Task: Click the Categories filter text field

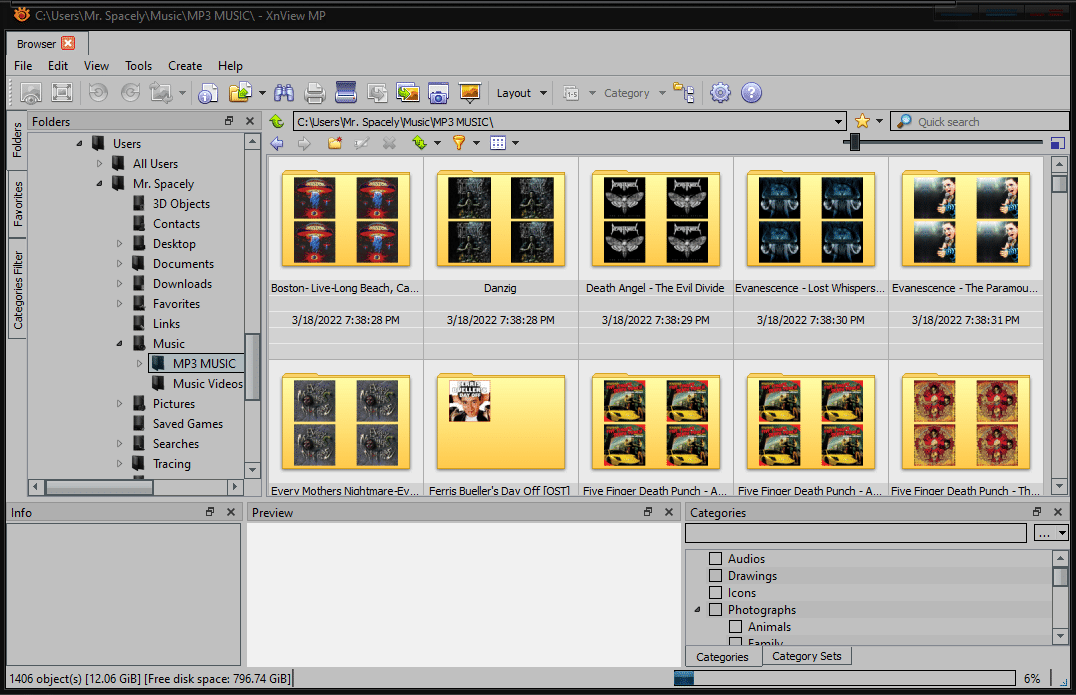Action: click(856, 533)
